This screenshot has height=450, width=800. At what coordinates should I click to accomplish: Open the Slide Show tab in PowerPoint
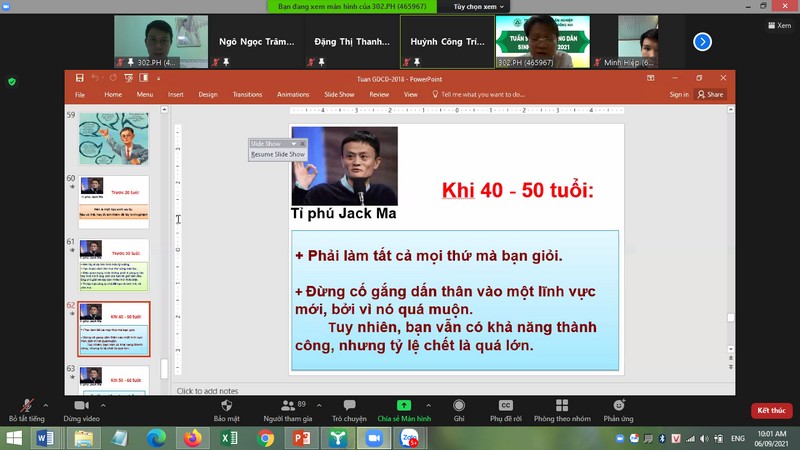(x=339, y=94)
